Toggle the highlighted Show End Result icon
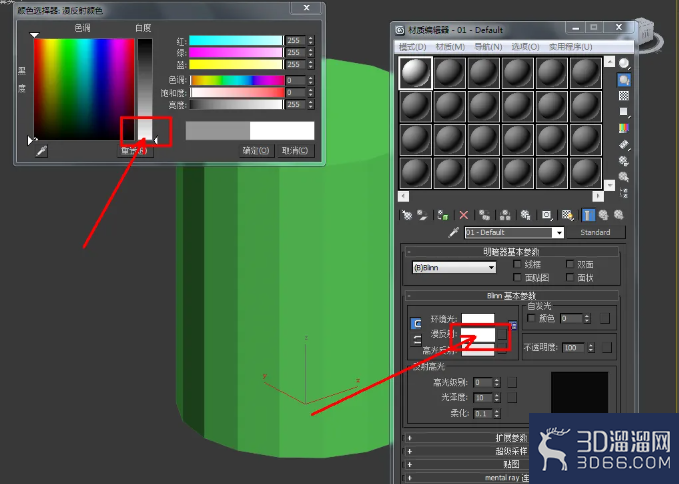The height and width of the screenshot is (484, 679). (x=588, y=215)
